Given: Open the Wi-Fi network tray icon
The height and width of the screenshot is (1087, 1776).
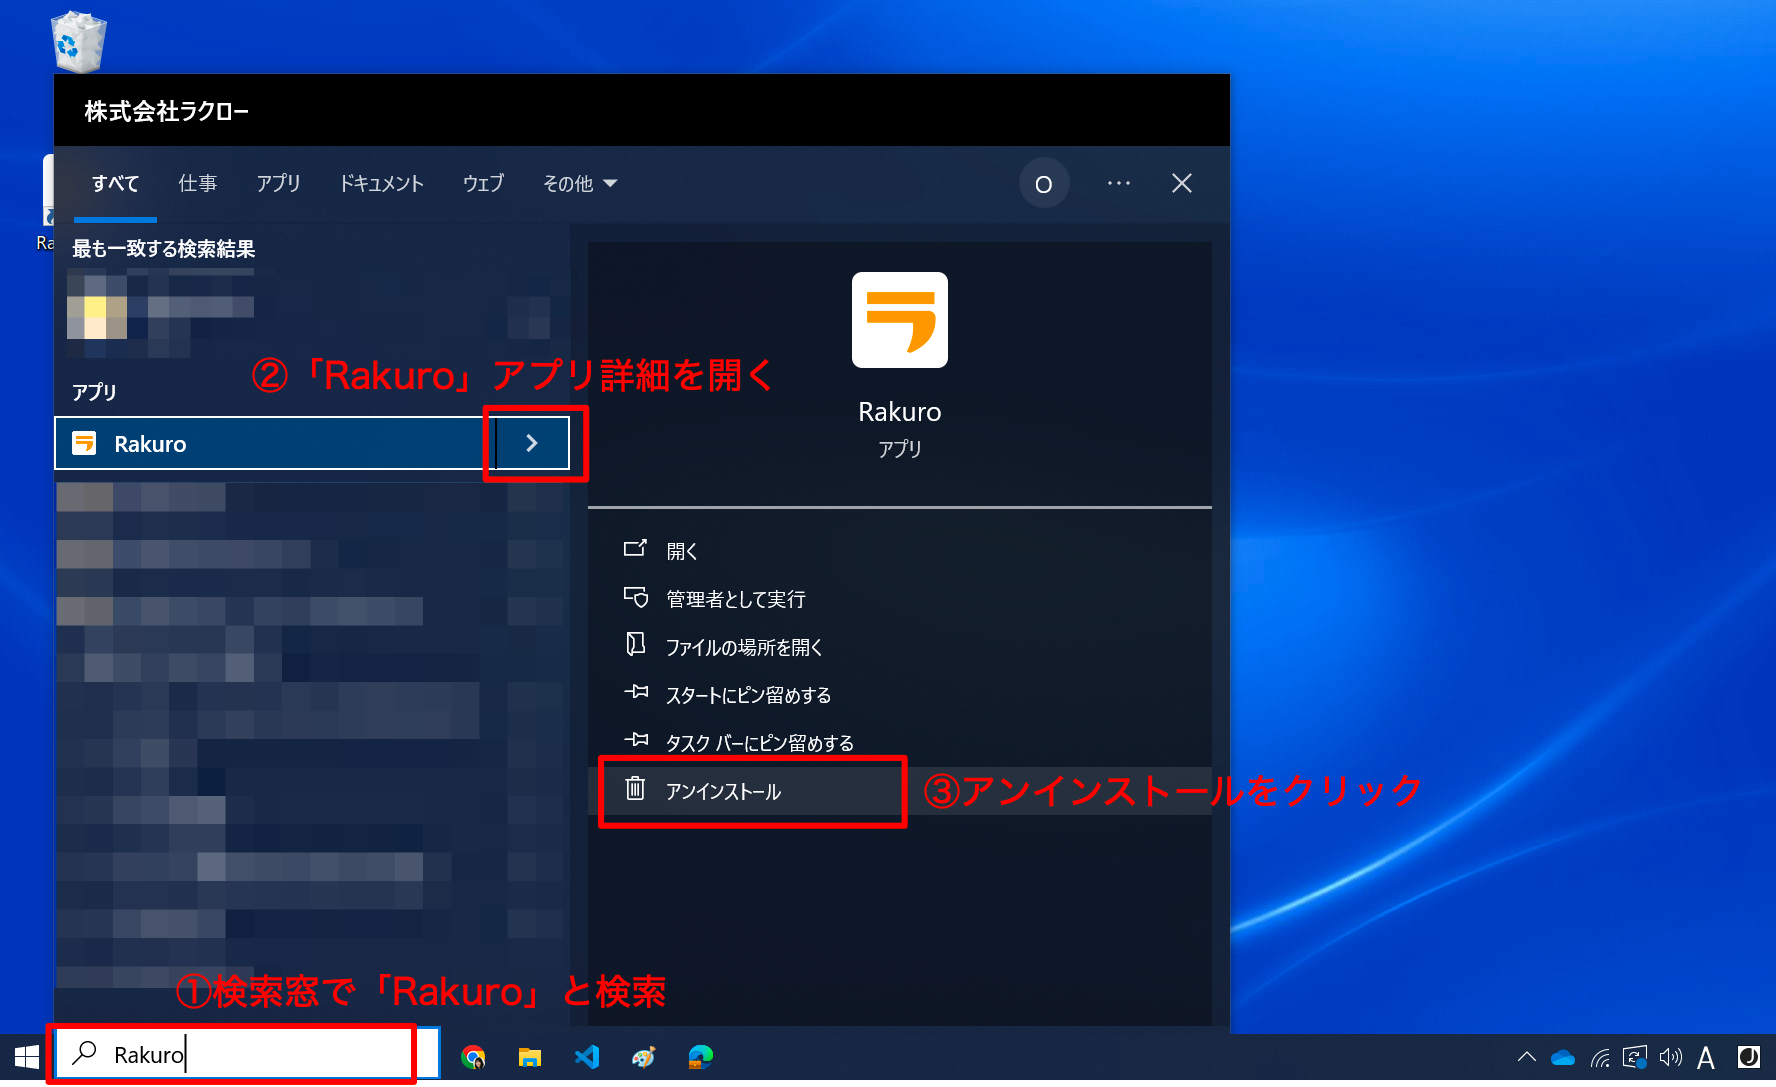Looking at the screenshot, I should pyautogui.click(x=1600, y=1057).
